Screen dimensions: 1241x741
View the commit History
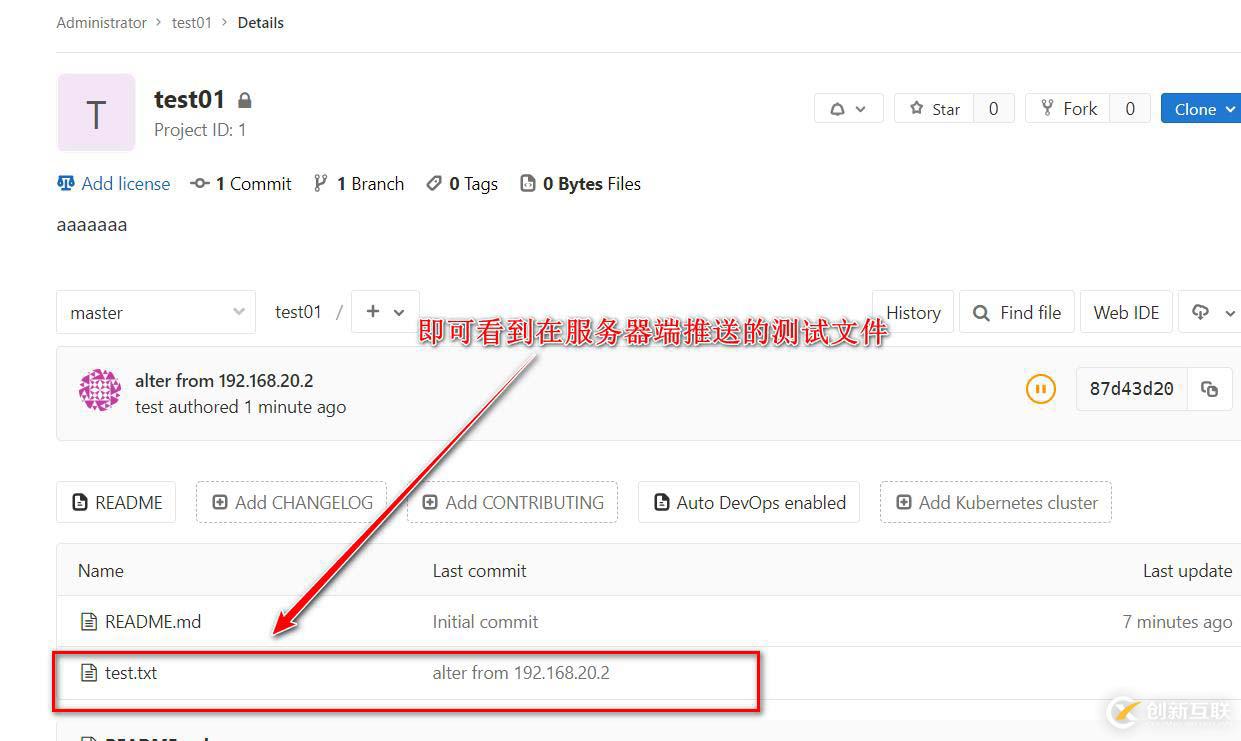(913, 312)
